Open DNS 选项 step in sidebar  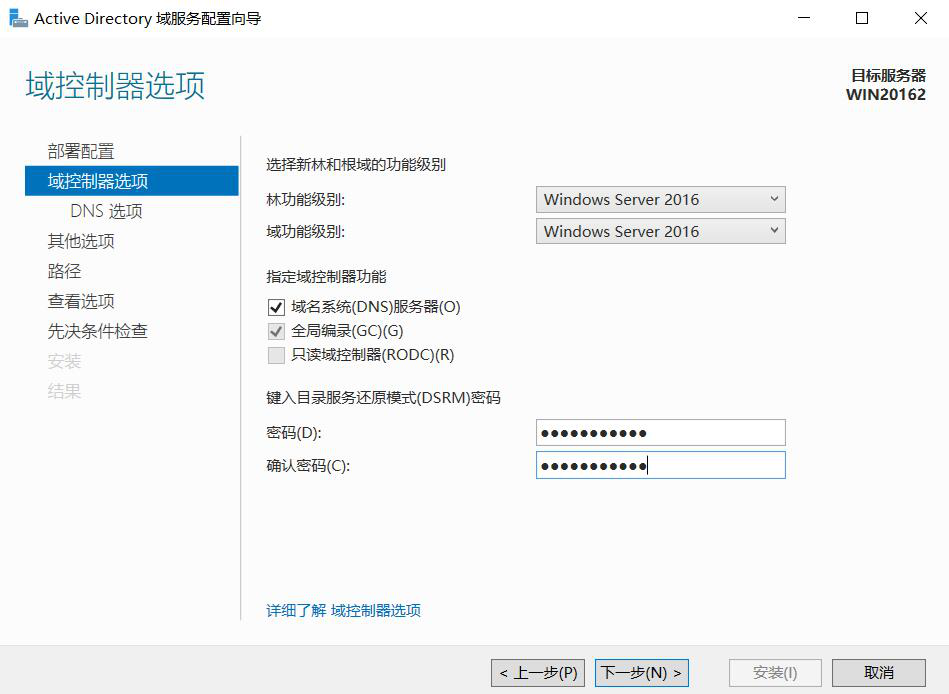(x=107, y=211)
